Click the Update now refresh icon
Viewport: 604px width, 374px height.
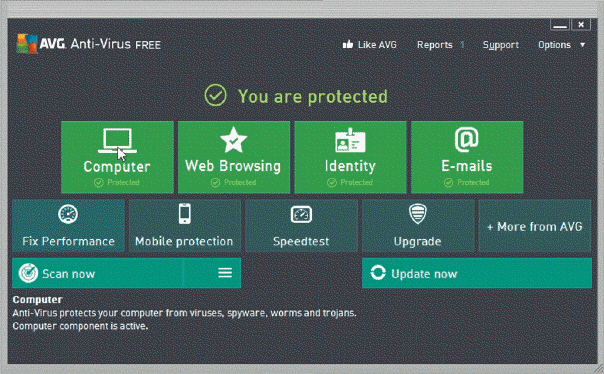point(378,273)
